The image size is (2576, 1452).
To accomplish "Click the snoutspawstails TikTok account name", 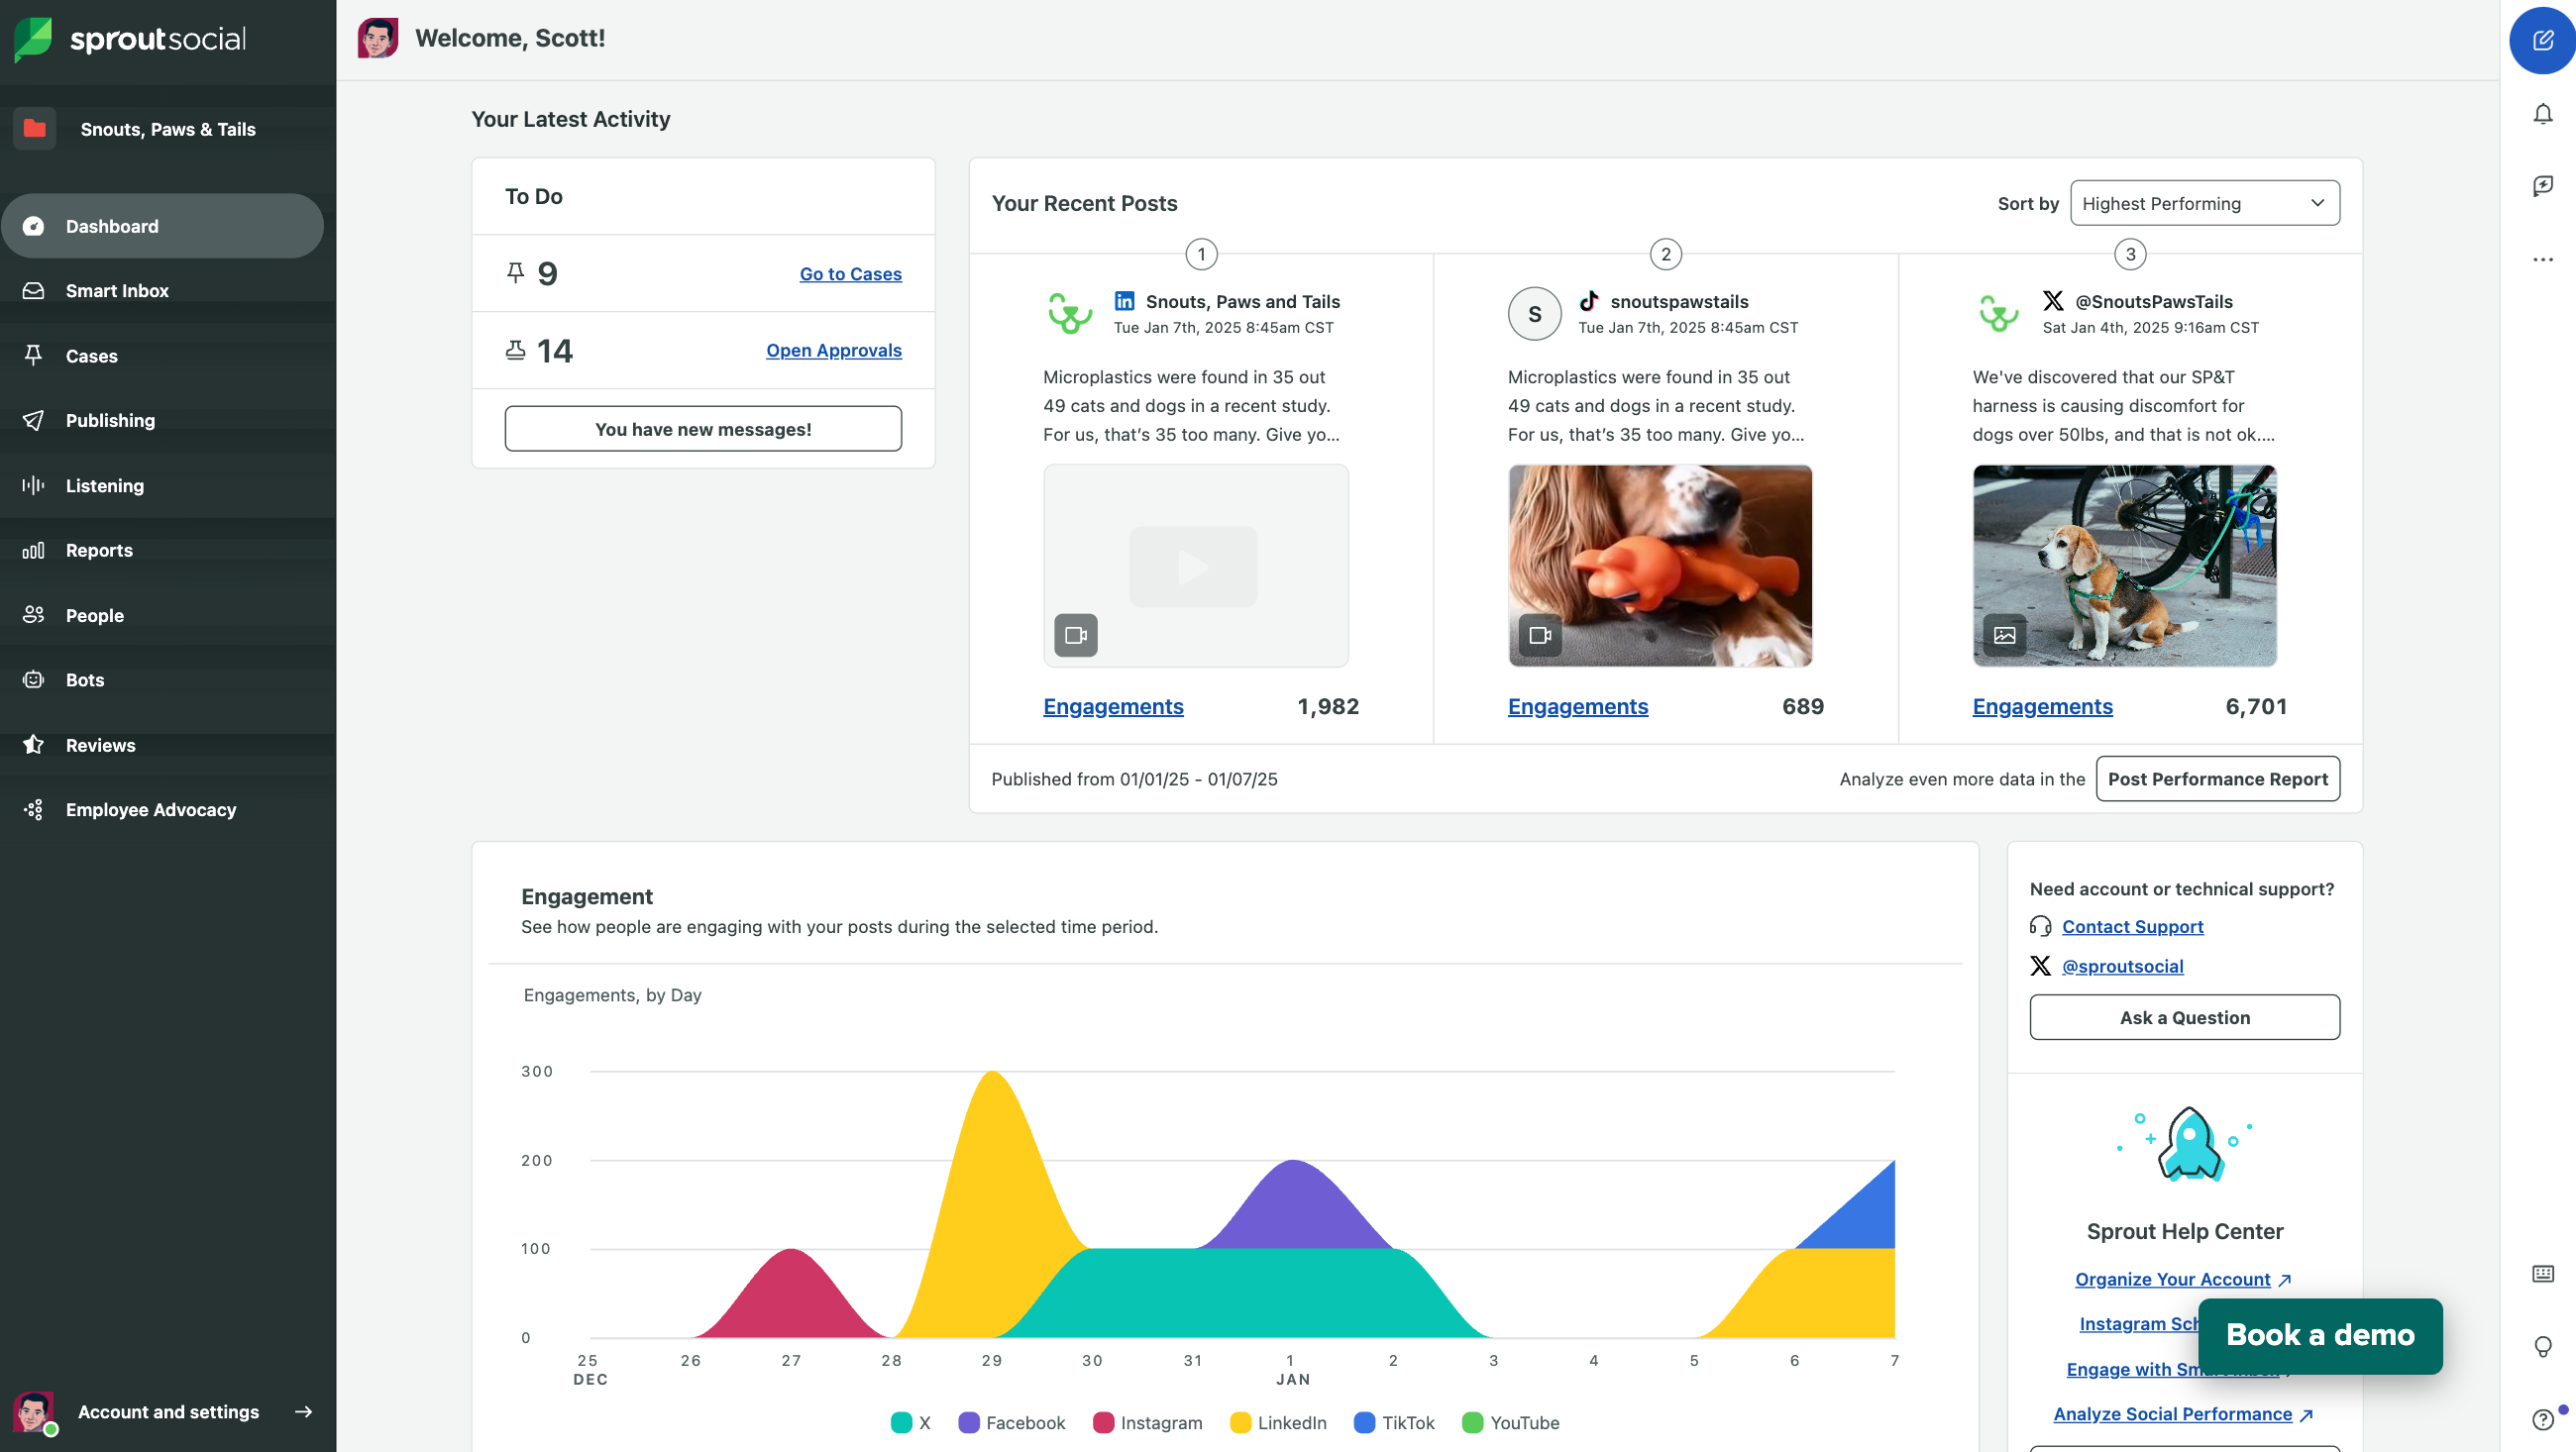I will click(1679, 301).
